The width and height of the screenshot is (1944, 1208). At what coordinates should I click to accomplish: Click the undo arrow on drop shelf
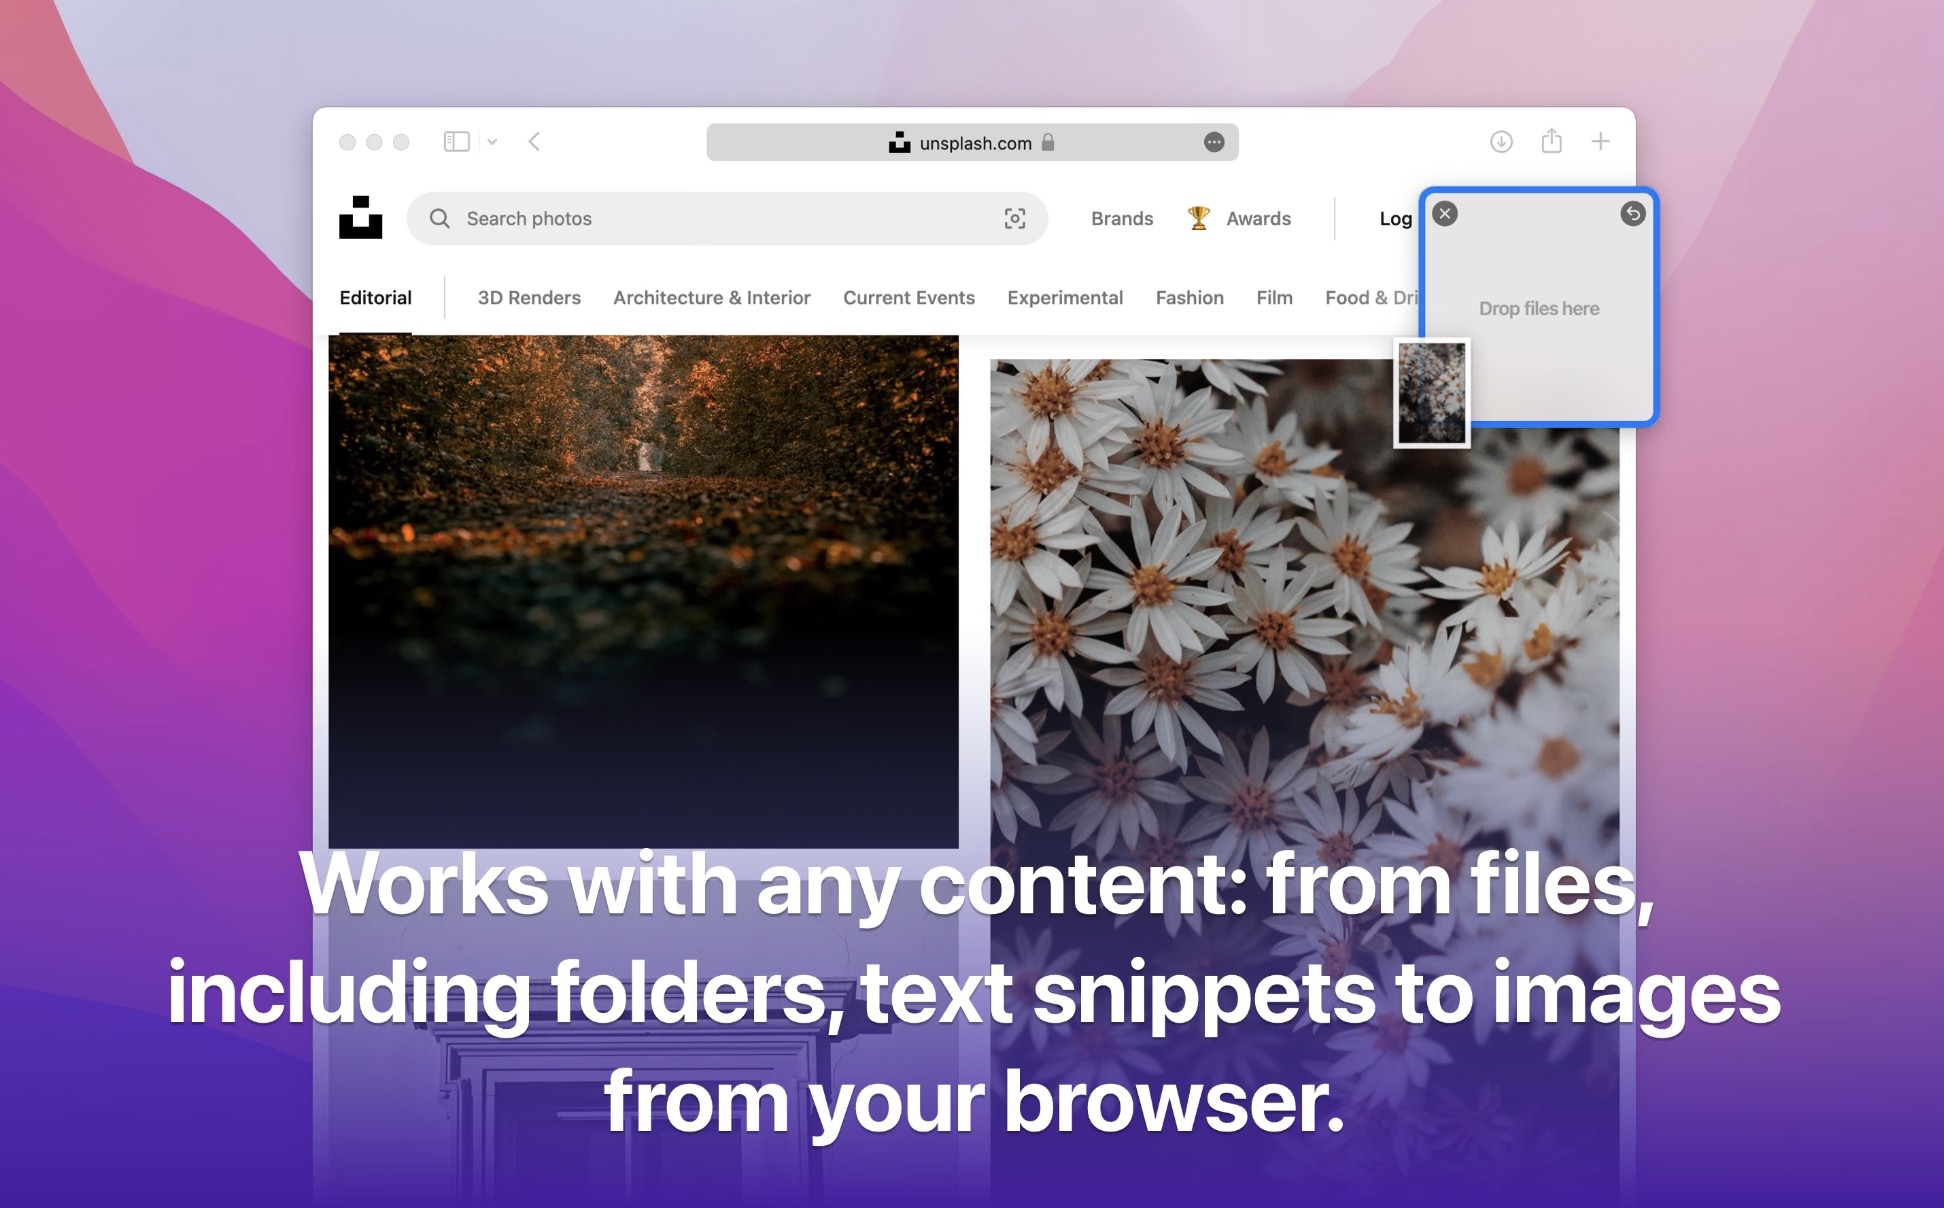(1632, 214)
